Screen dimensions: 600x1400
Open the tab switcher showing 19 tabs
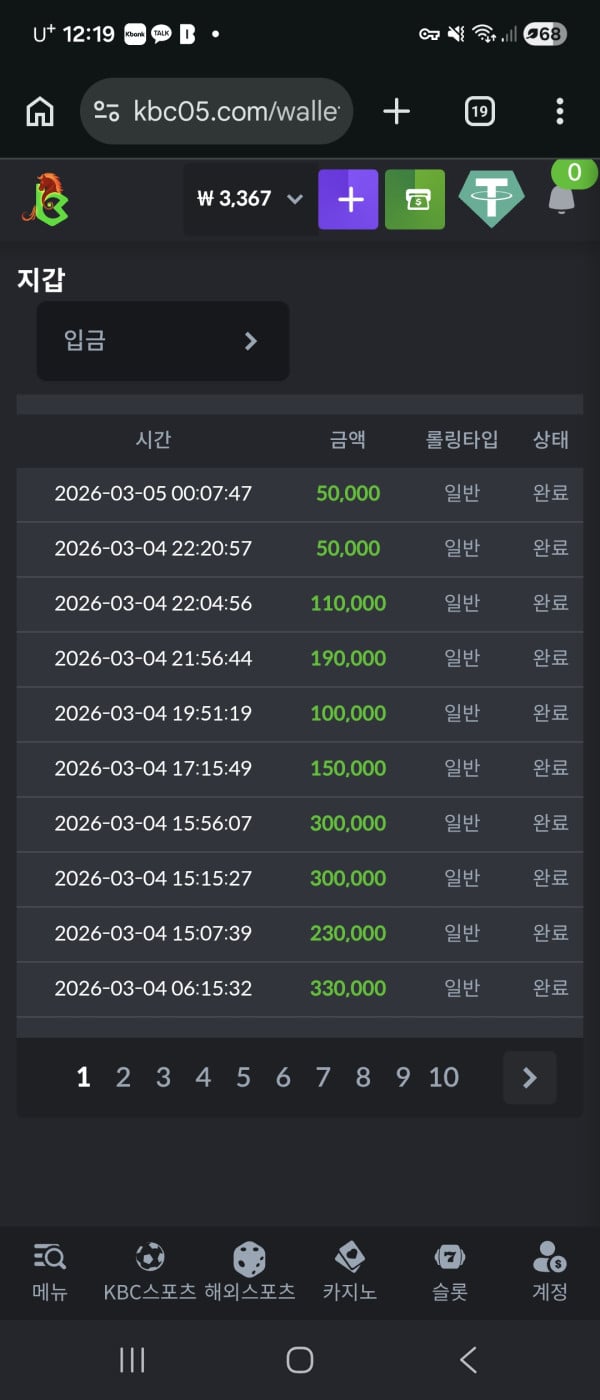click(x=480, y=112)
